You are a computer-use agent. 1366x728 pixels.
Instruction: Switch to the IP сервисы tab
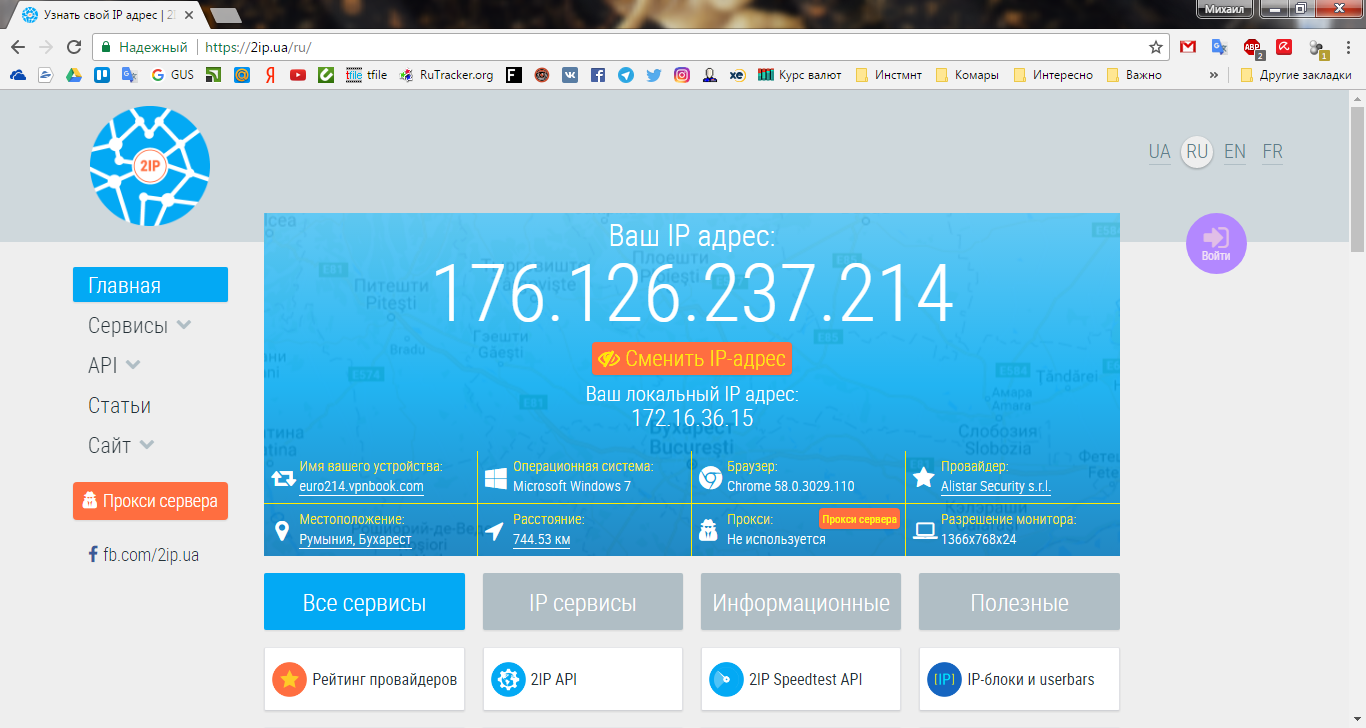(582, 602)
